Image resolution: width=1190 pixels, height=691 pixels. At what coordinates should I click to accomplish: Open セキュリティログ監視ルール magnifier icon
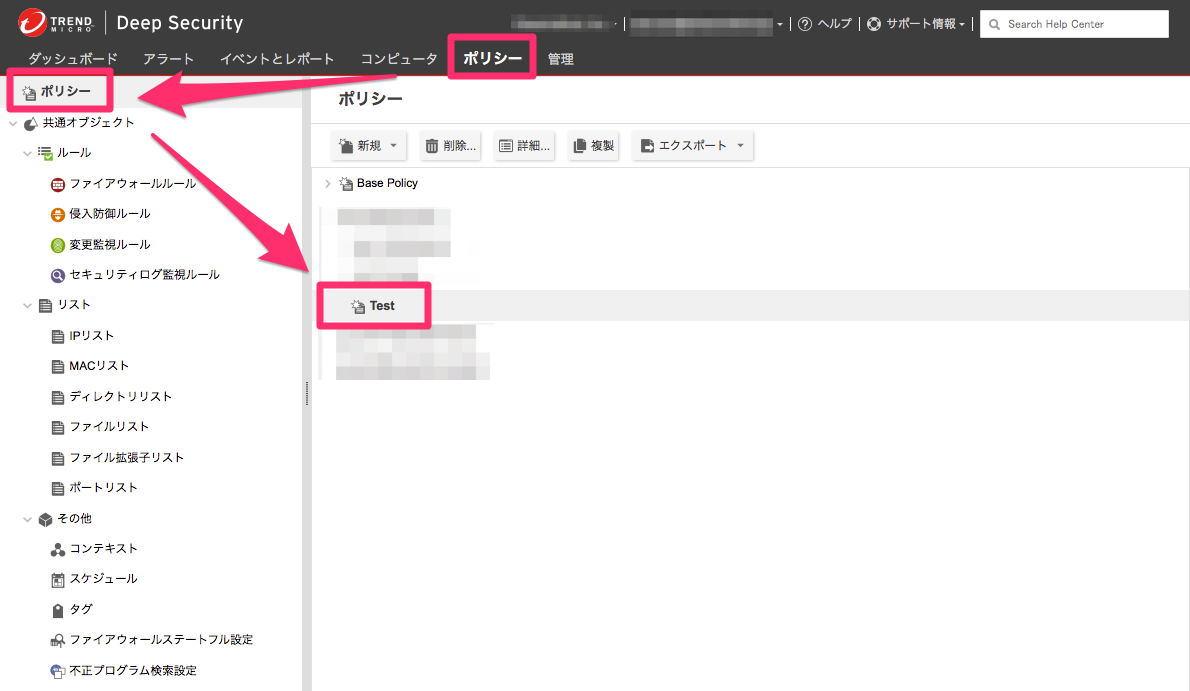point(58,275)
